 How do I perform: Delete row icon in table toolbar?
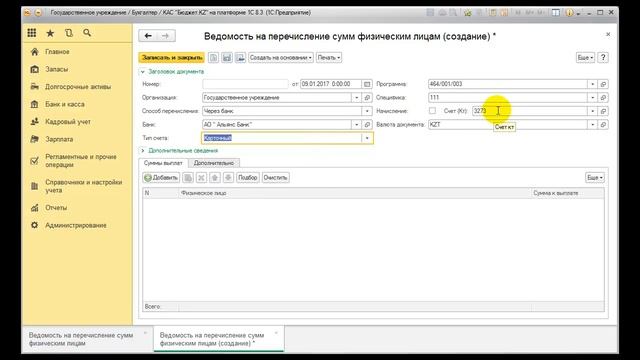[x=201, y=178]
